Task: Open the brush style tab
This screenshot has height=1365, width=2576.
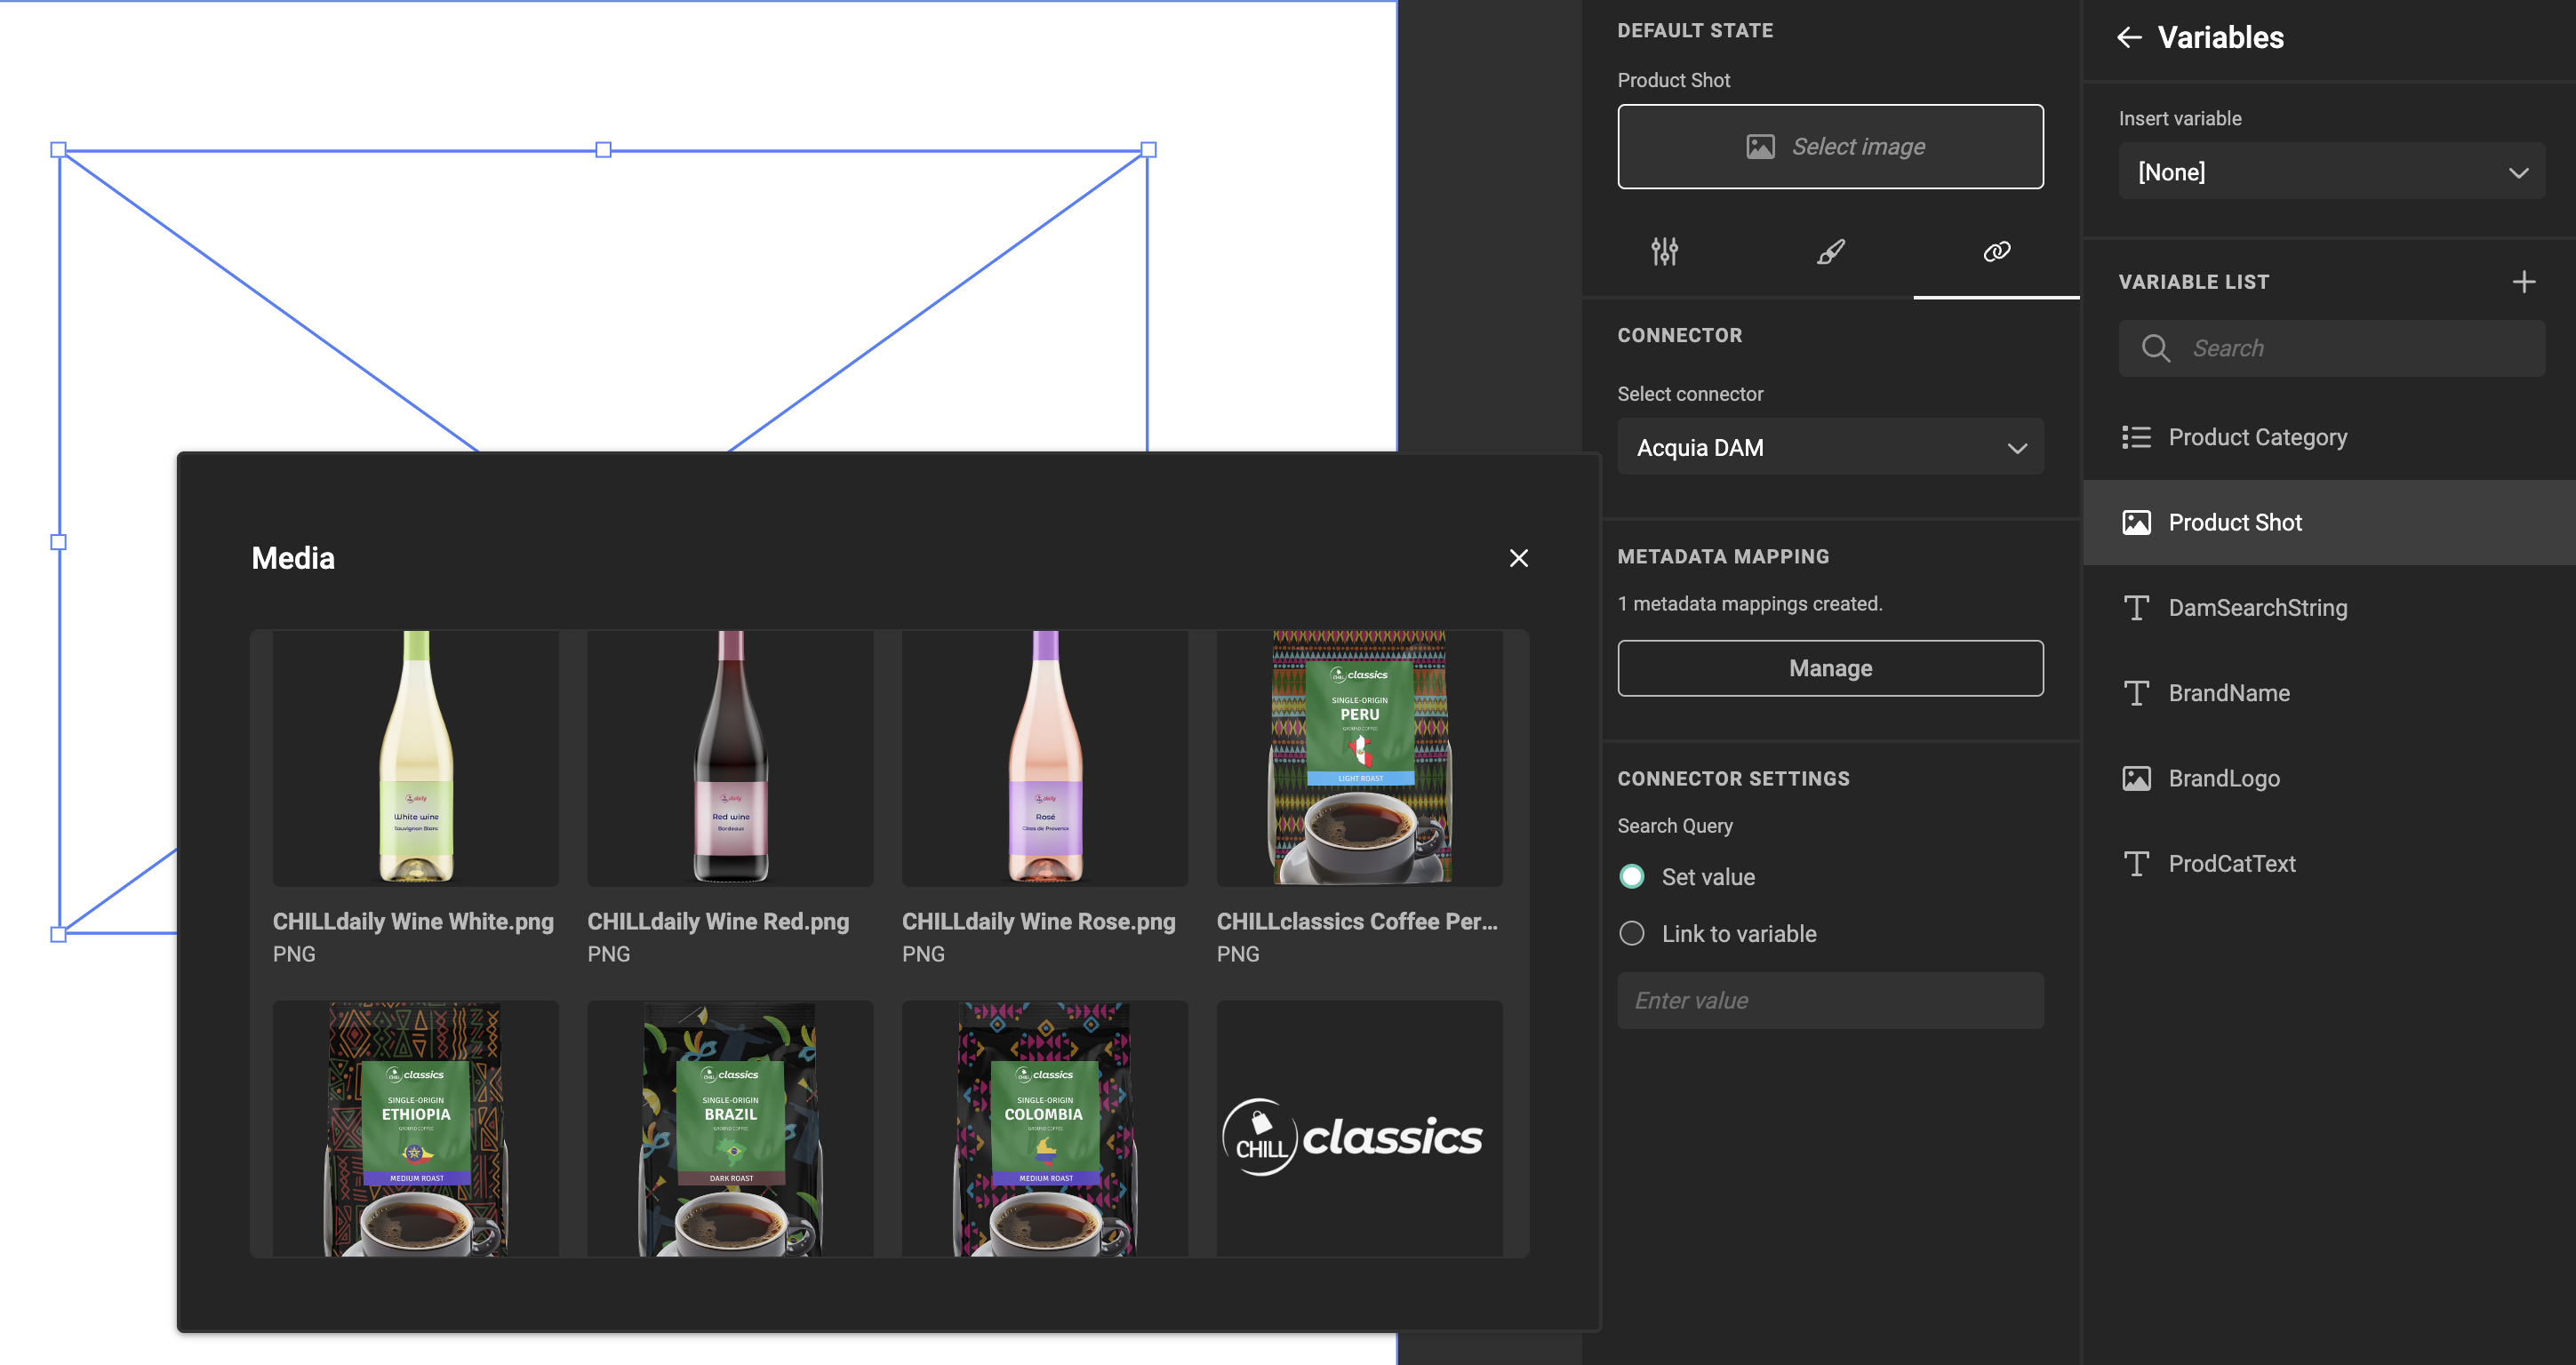Action: pos(1830,251)
